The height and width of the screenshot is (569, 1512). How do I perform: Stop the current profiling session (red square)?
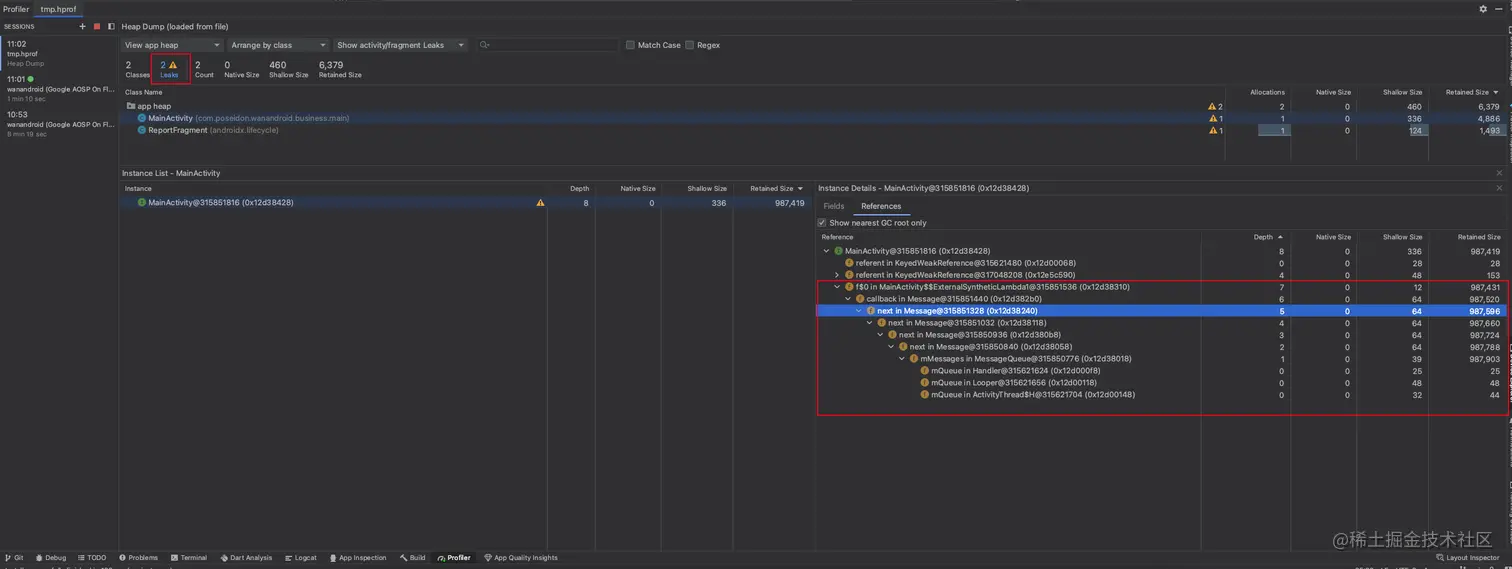click(97, 27)
